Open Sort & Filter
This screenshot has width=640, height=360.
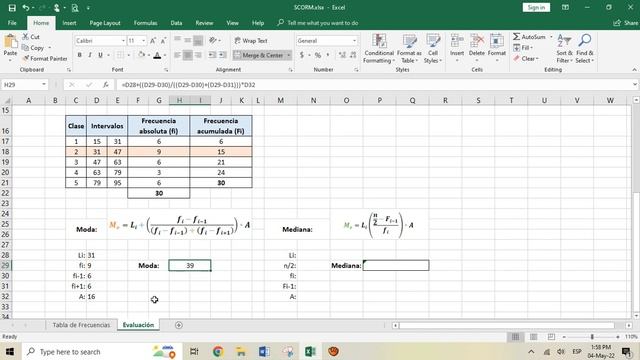click(564, 49)
